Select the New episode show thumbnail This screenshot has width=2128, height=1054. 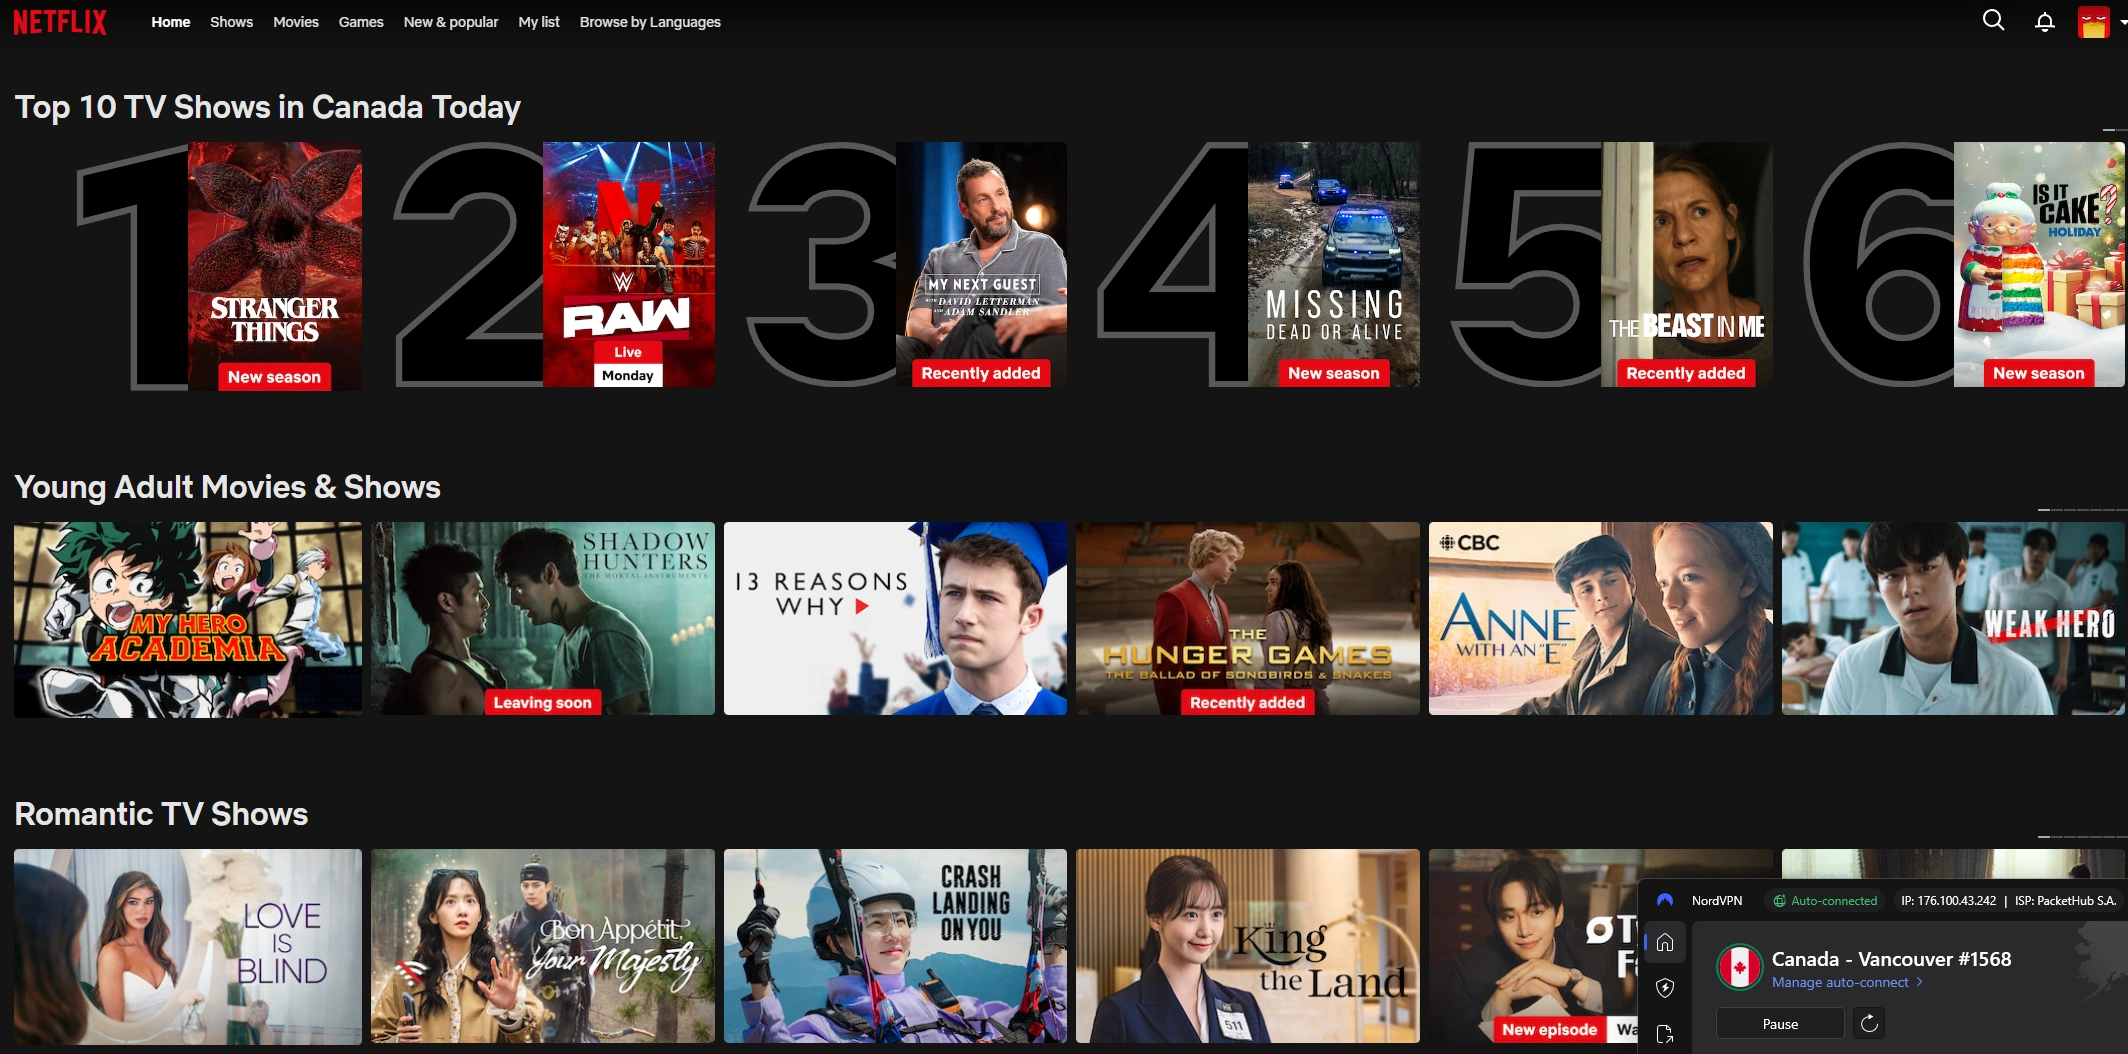coord(1535,946)
